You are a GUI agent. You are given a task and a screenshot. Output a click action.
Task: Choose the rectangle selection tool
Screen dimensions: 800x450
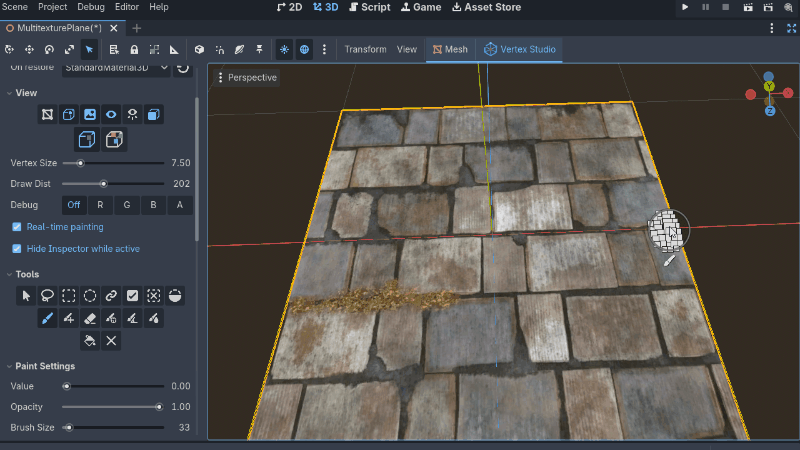tap(68, 295)
